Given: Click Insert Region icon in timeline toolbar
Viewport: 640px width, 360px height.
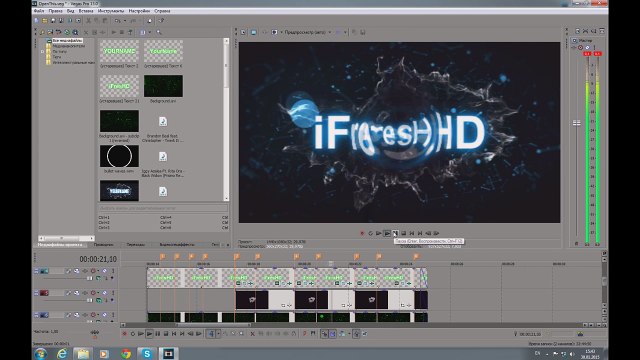Looking at the screenshot, I should tap(313, 333).
